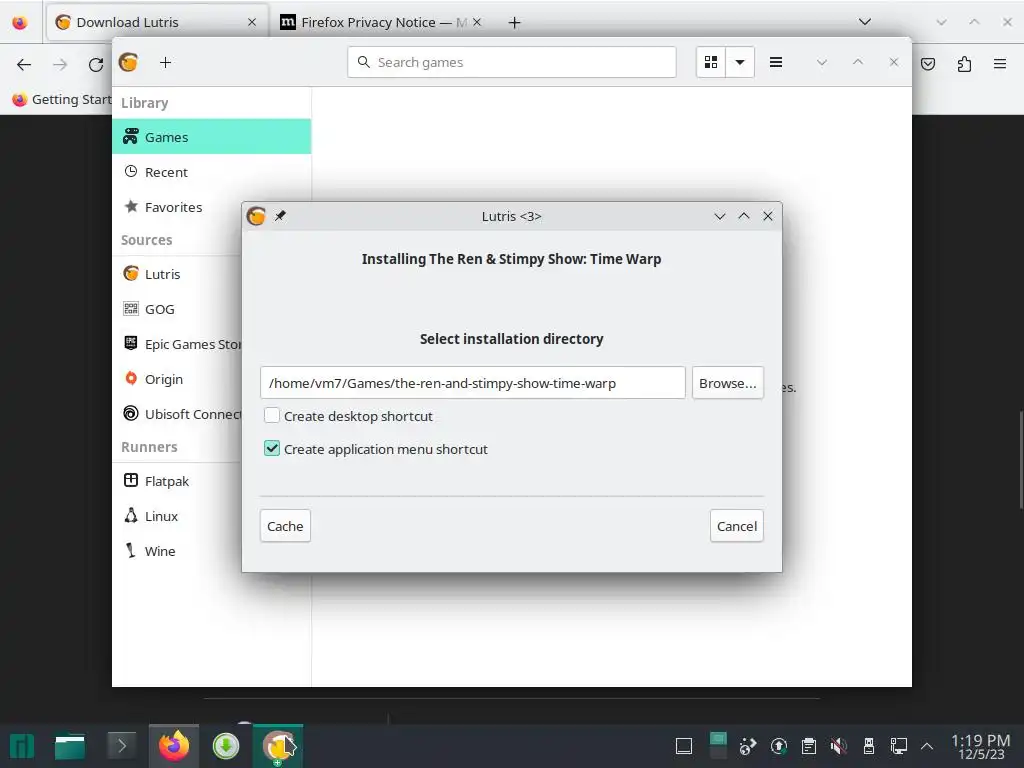Open Firefox Pocket save button
This screenshot has width=1024, height=768.
click(928, 64)
